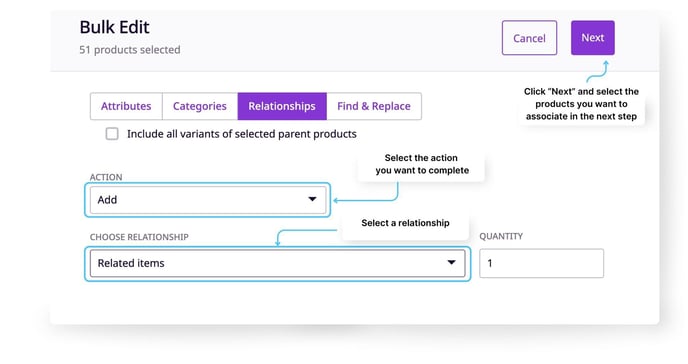Viewport: 688px width, 364px height.
Task: Click the QUANTITY field label
Action: 501,236
